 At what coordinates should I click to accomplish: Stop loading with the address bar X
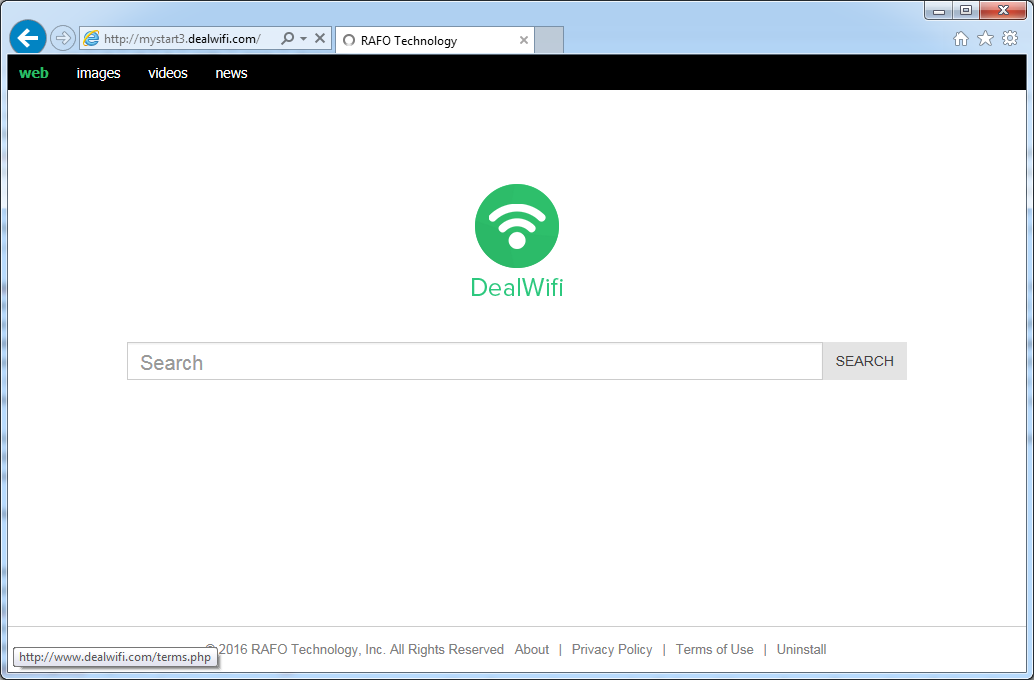click(320, 38)
